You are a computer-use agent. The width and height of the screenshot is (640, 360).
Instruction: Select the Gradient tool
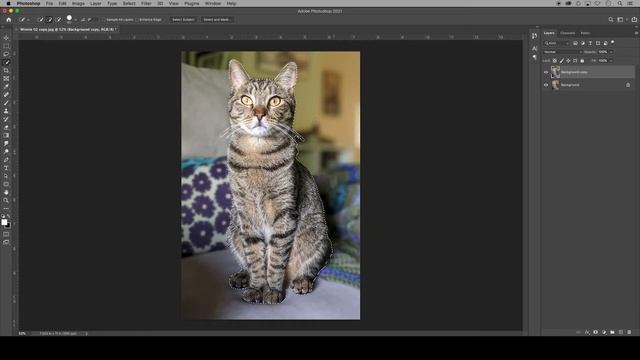tap(6, 136)
